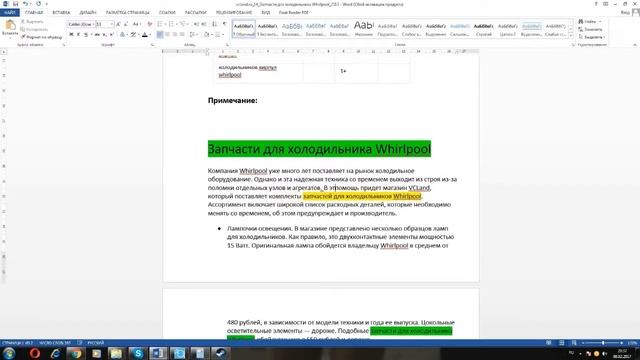Click Numbering list icon

[x=171, y=24]
